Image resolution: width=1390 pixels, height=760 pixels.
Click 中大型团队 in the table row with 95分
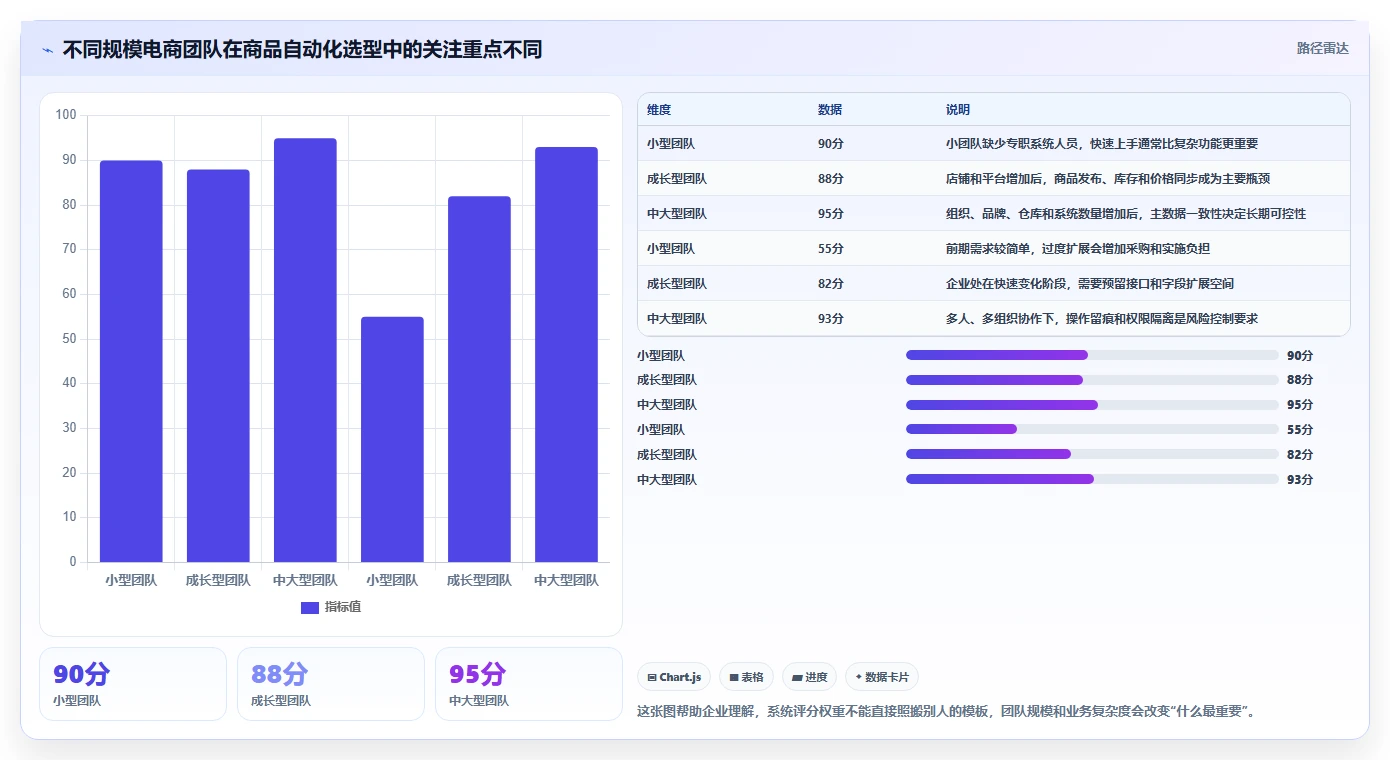pos(676,213)
